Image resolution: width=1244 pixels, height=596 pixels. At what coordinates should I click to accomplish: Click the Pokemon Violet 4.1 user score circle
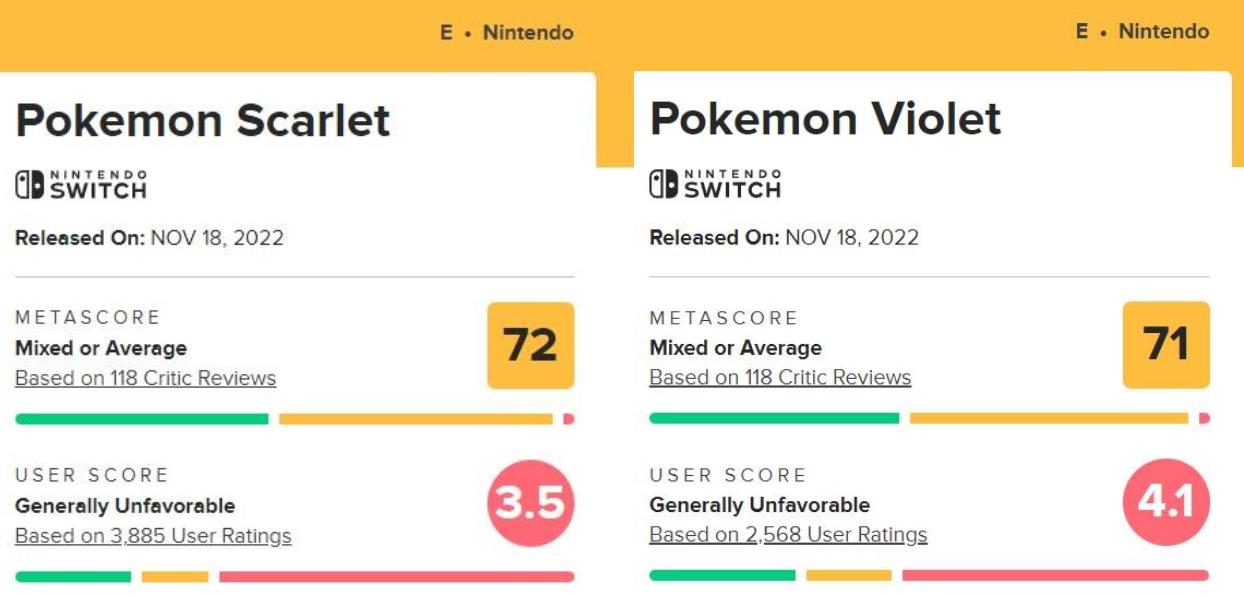(x=1166, y=502)
